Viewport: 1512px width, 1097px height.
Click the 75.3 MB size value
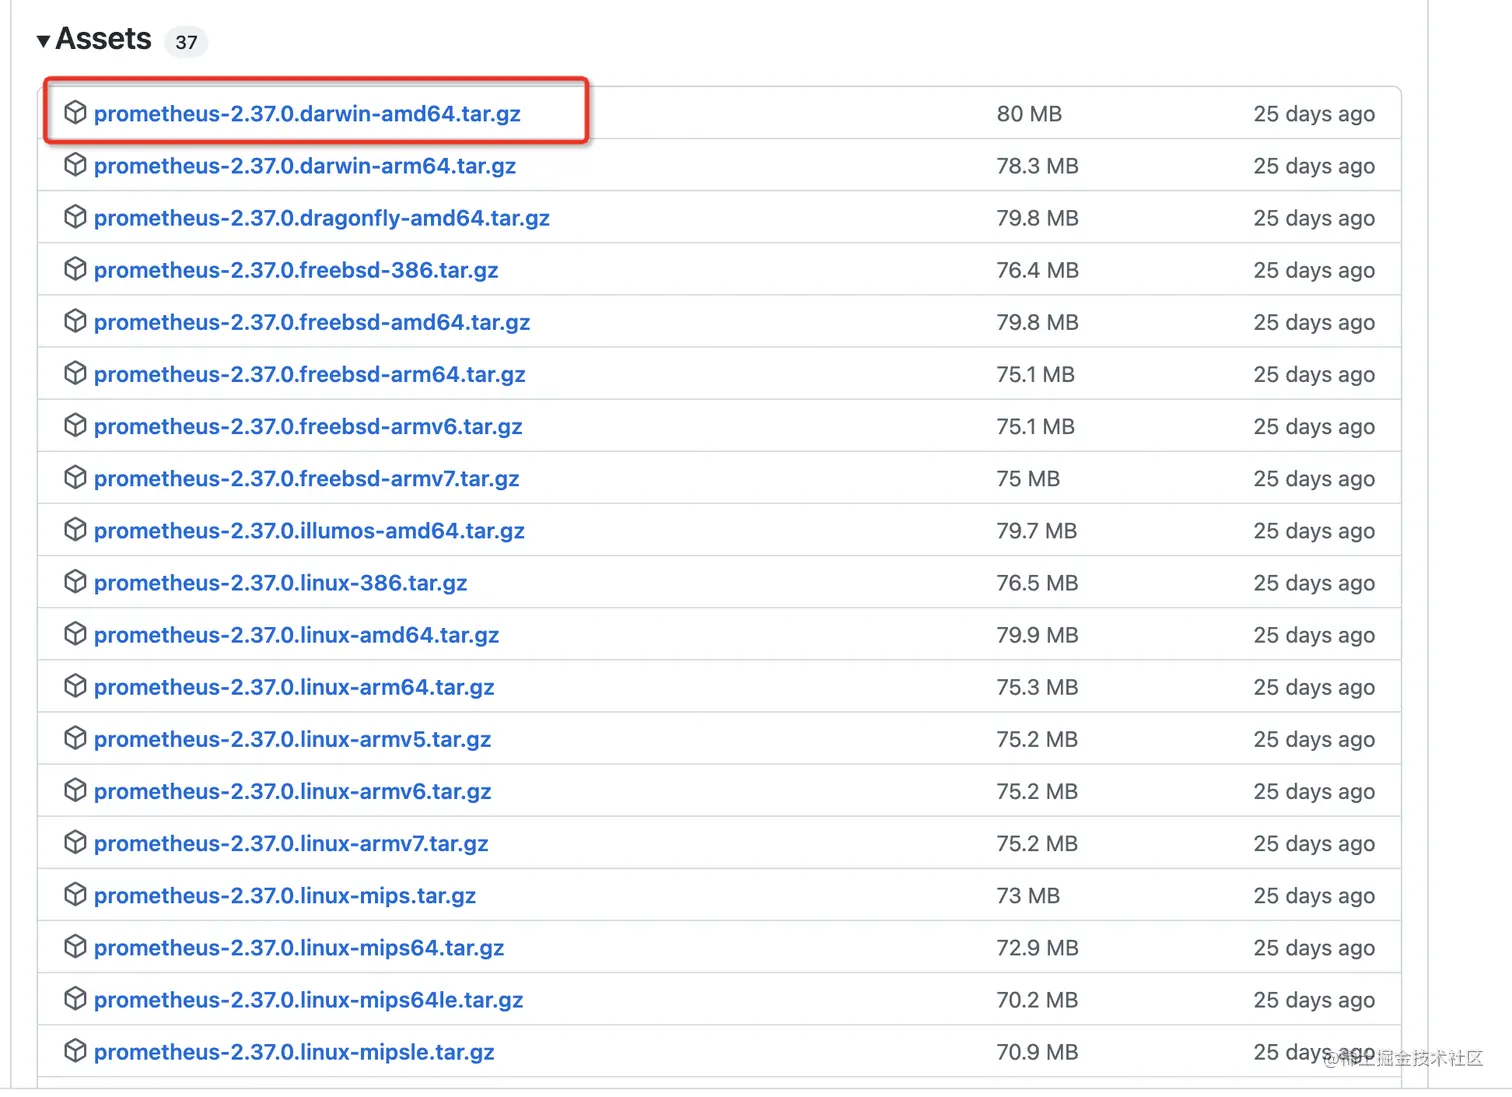click(1037, 687)
